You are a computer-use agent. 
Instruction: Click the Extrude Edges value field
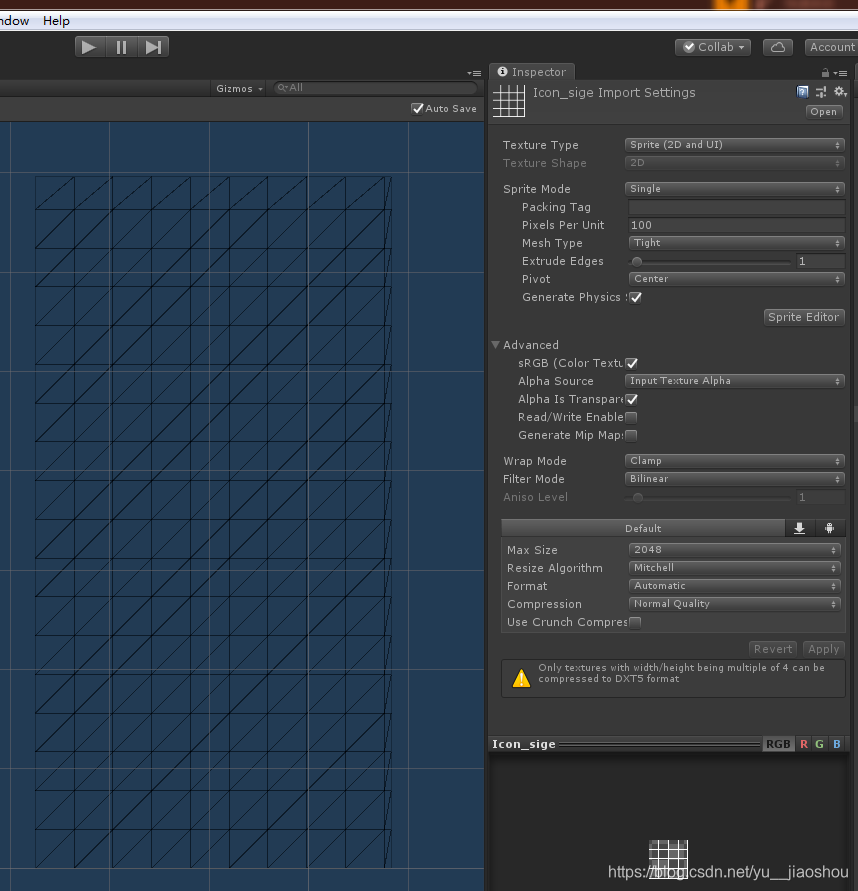[820, 261]
